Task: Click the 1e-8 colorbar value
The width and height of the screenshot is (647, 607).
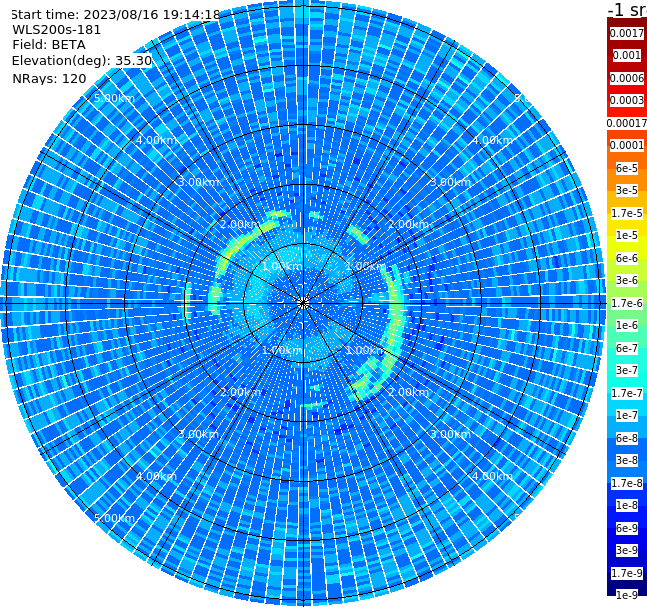Action: click(x=627, y=505)
